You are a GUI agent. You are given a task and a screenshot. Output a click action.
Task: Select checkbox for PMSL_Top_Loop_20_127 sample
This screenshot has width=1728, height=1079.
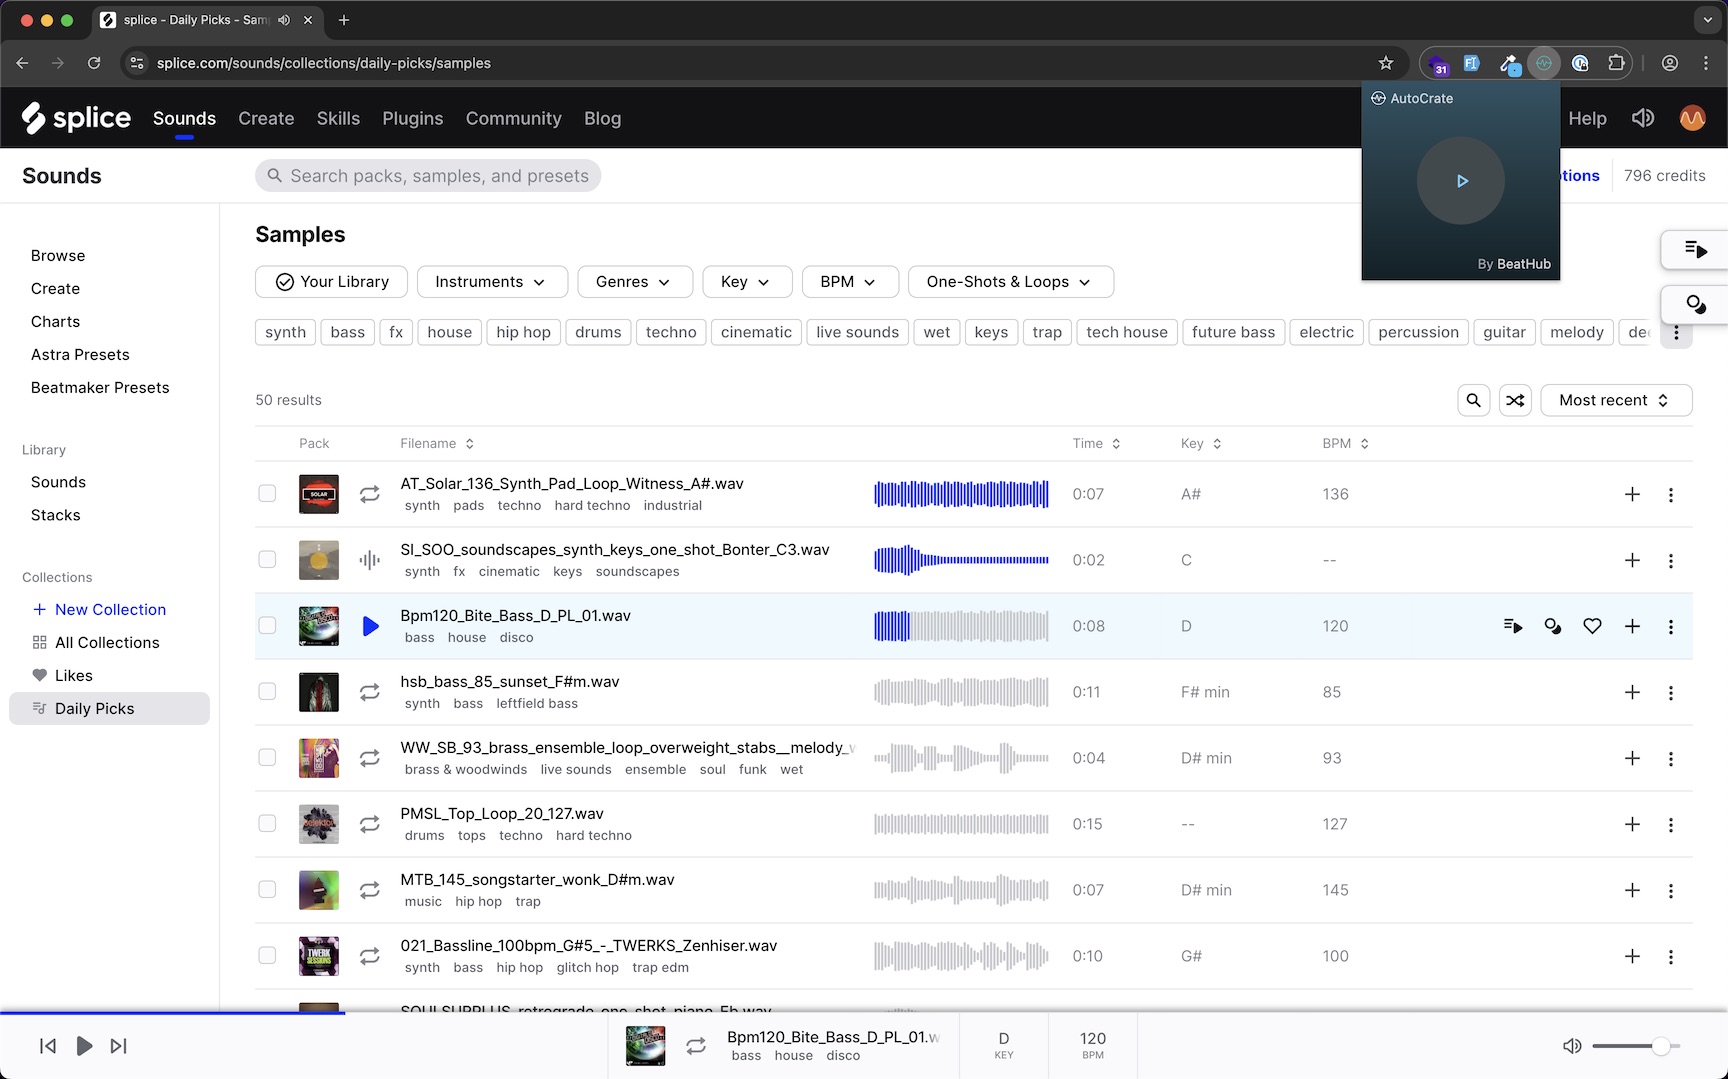(267, 823)
